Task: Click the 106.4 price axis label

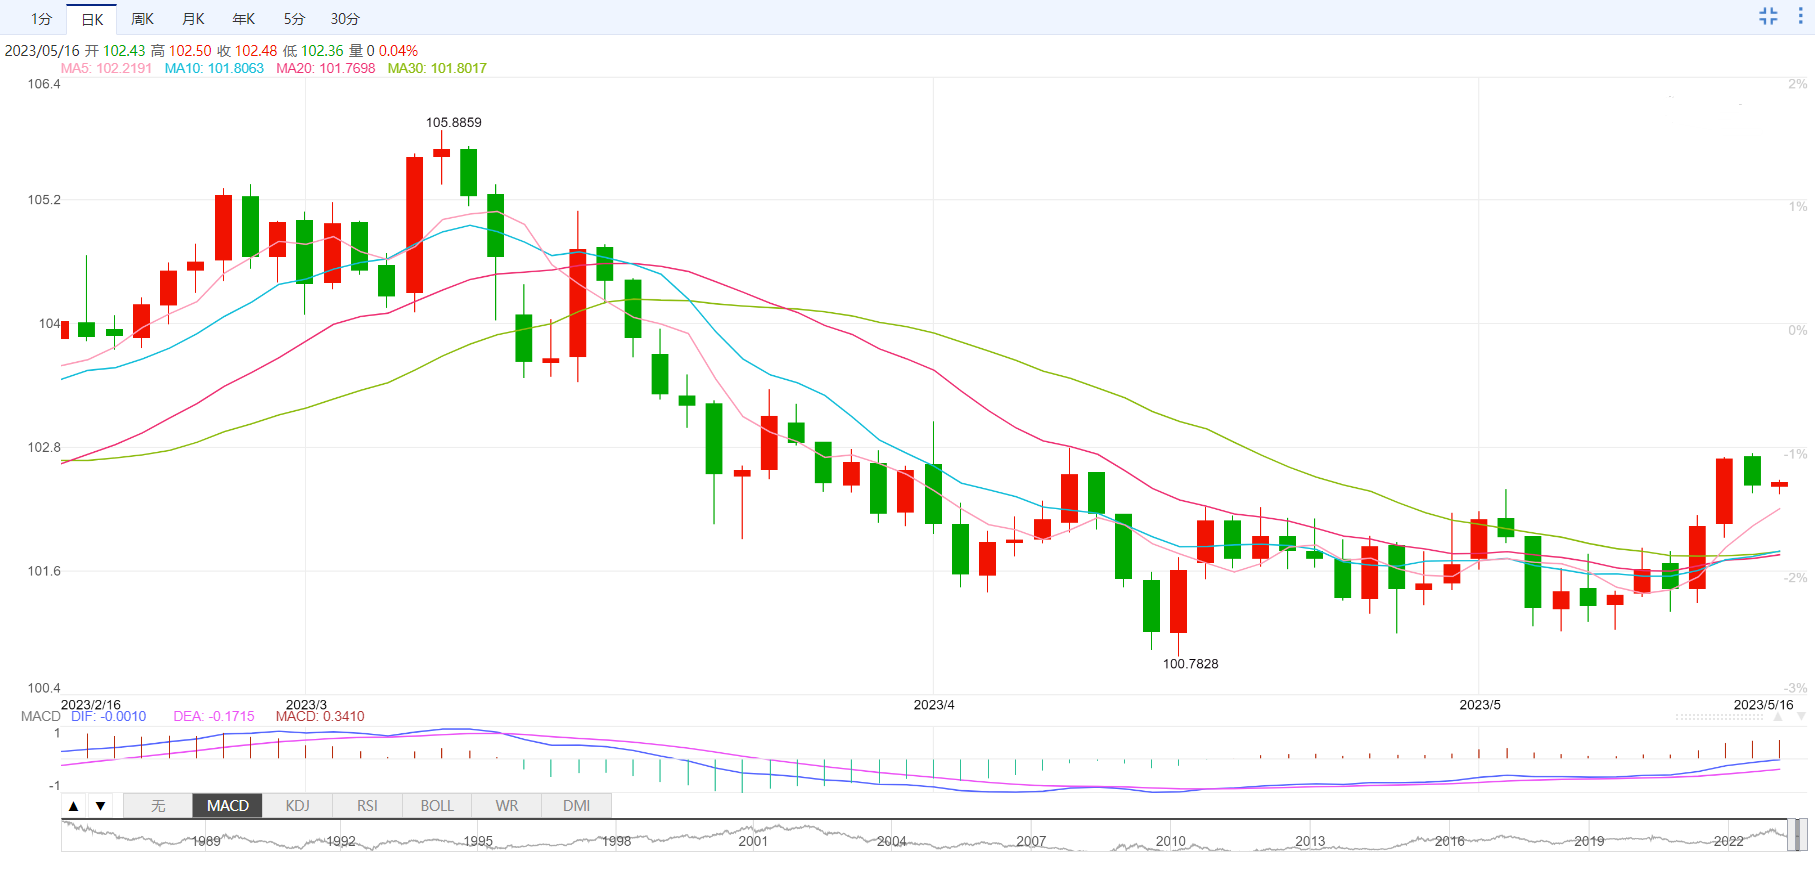Action: click(x=44, y=84)
